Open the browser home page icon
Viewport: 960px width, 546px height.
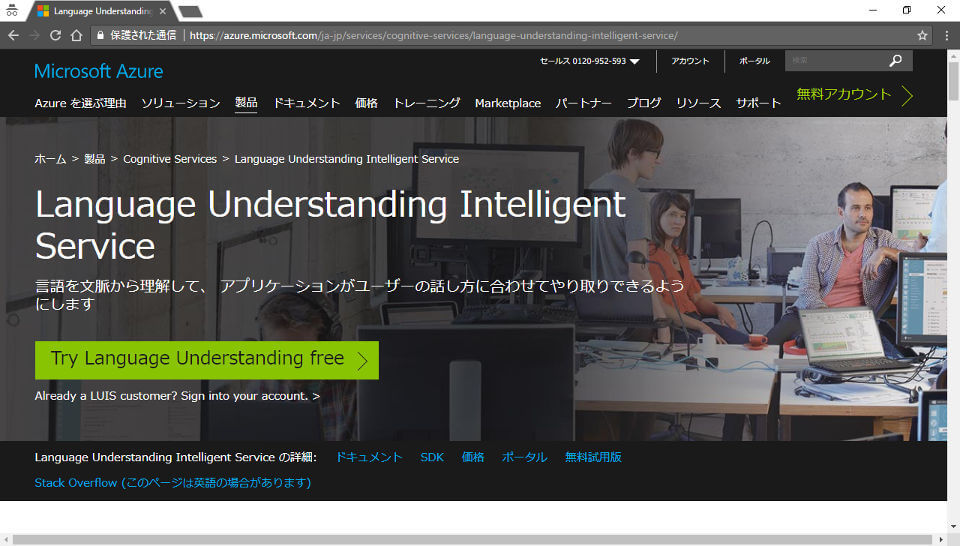76,36
